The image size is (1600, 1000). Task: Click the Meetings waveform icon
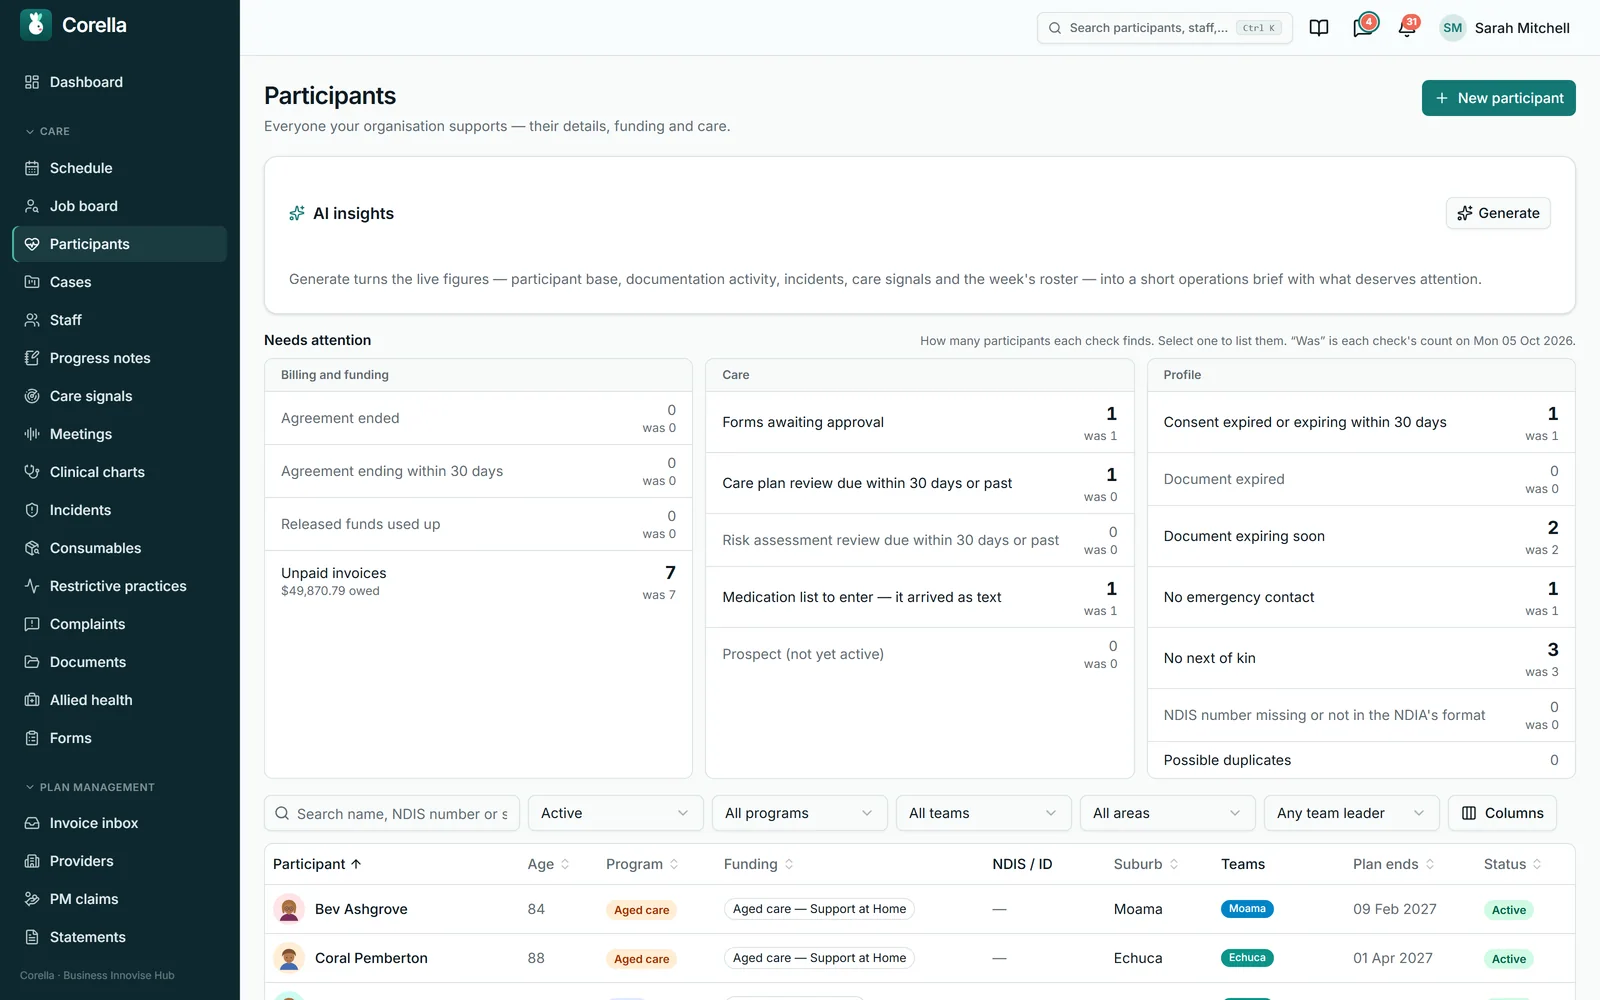[x=32, y=434]
